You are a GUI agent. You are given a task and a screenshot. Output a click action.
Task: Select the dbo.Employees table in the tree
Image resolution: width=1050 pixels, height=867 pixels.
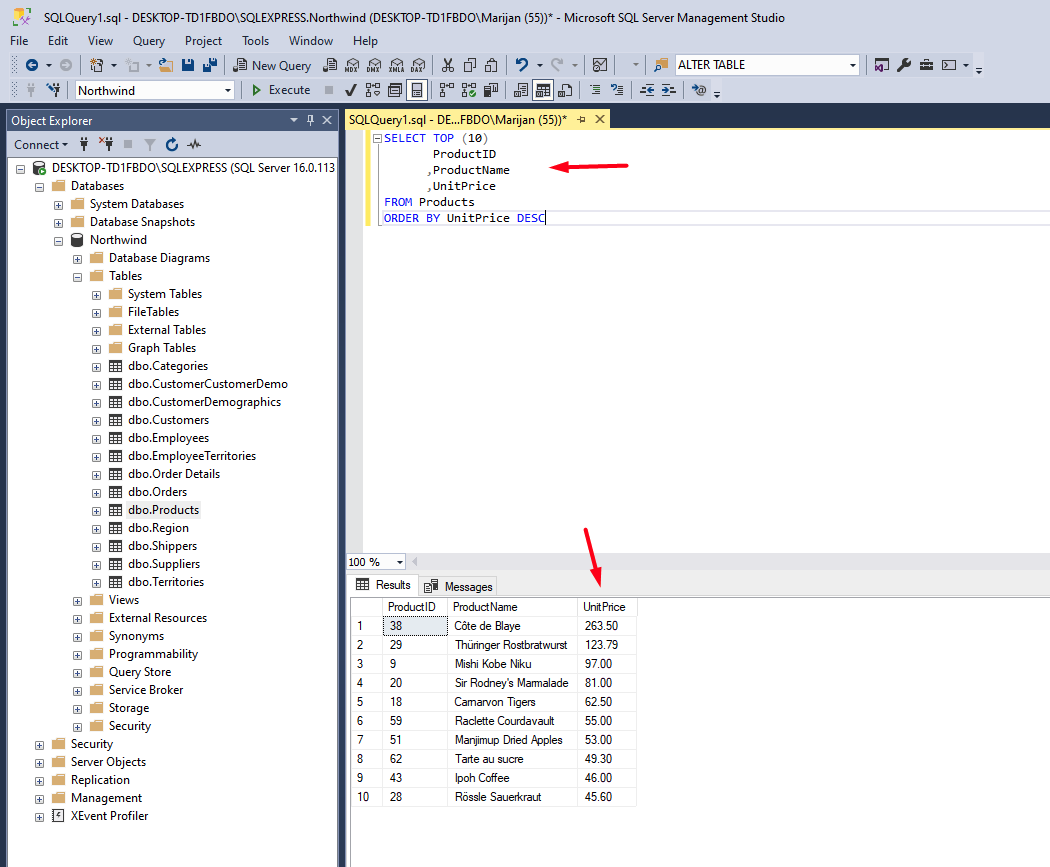coord(168,438)
